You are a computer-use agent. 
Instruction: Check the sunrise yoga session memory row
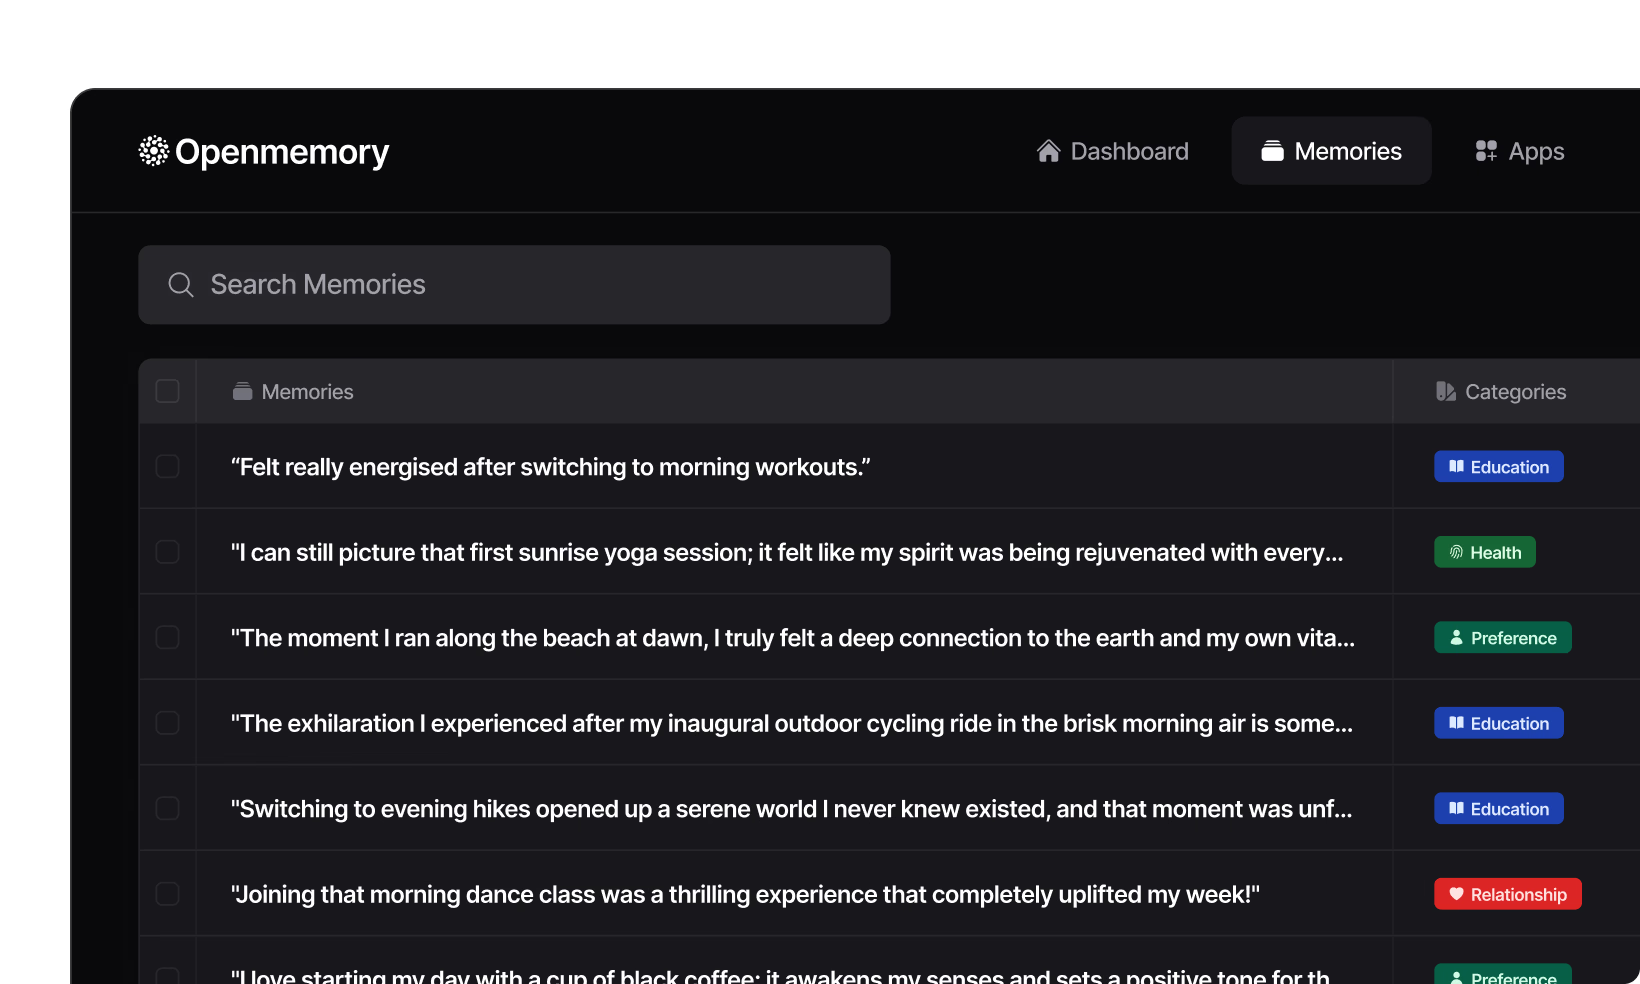[168, 552]
